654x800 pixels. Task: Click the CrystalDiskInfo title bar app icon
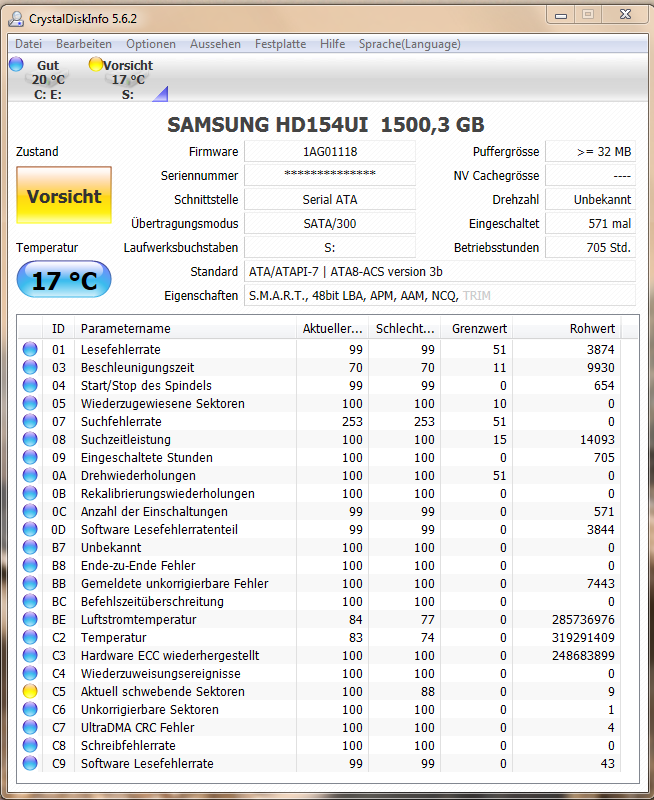point(16,19)
